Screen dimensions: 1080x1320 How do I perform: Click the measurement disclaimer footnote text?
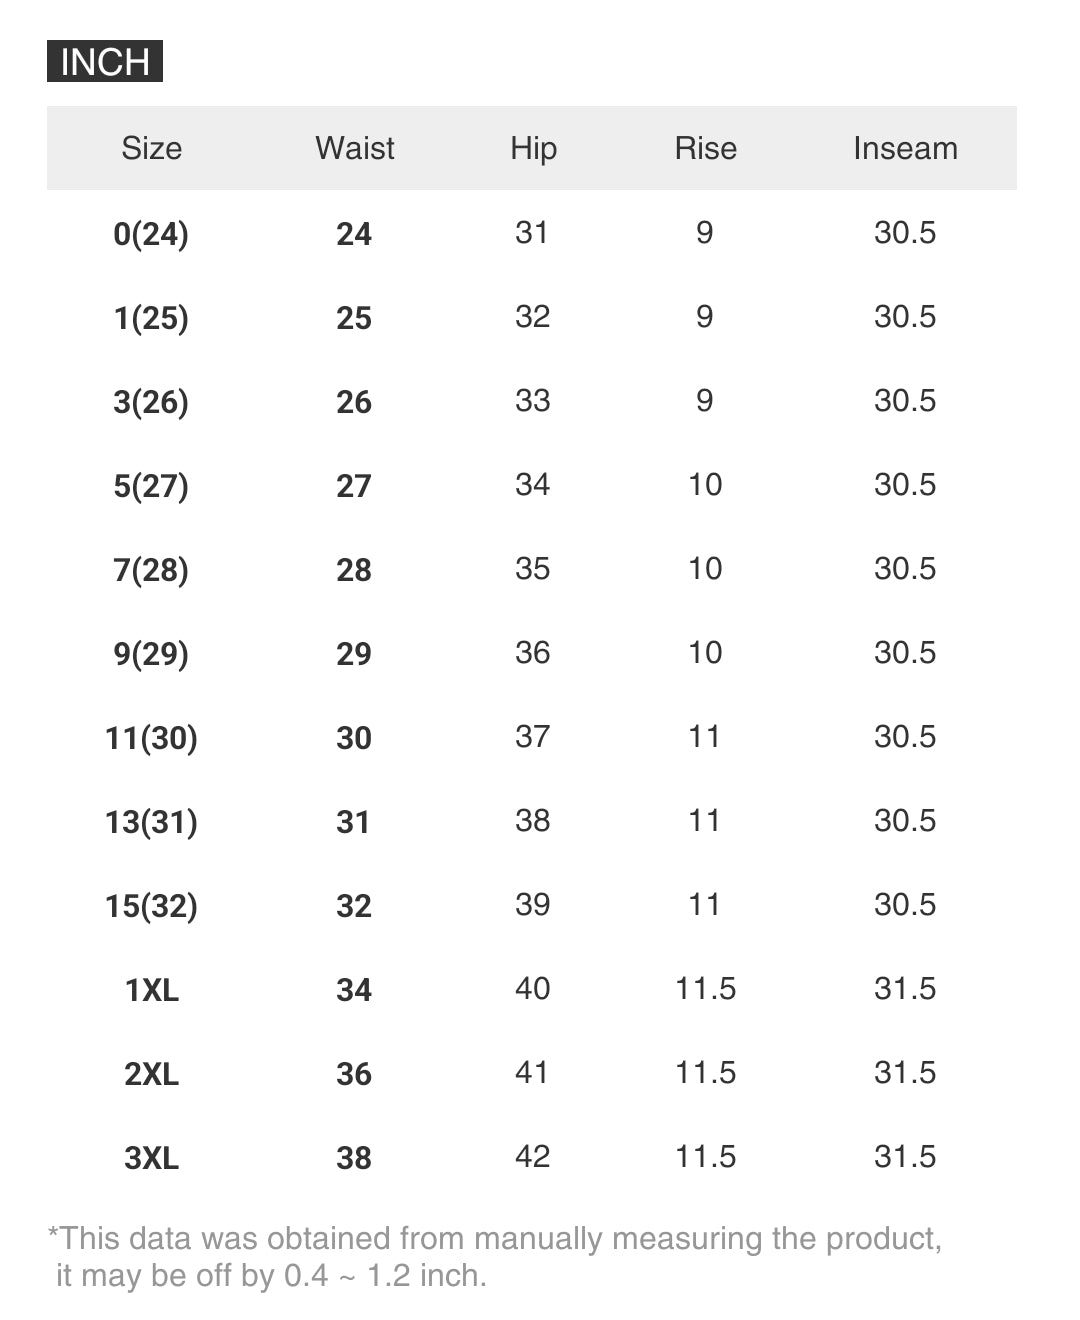click(x=494, y=1257)
